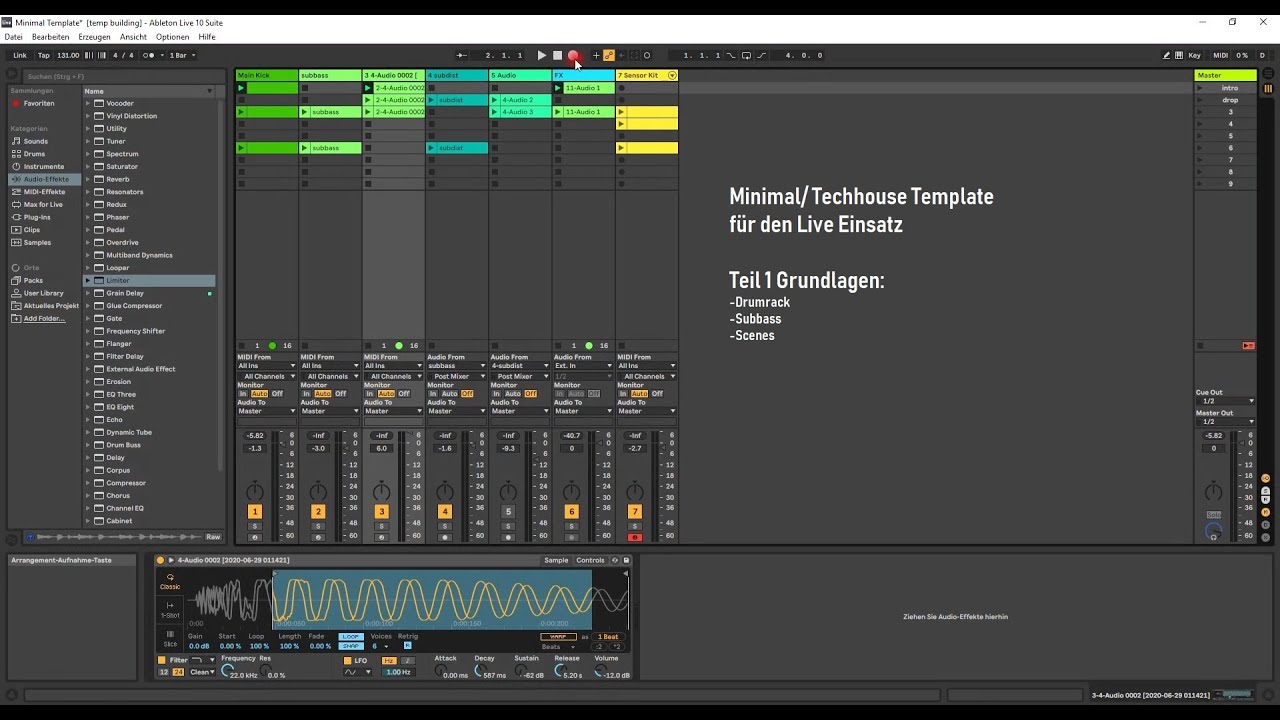Adjust the Simpler Frequency knob
Image resolution: width=1280 pixels, height=720 pixels.
[226, 670]
